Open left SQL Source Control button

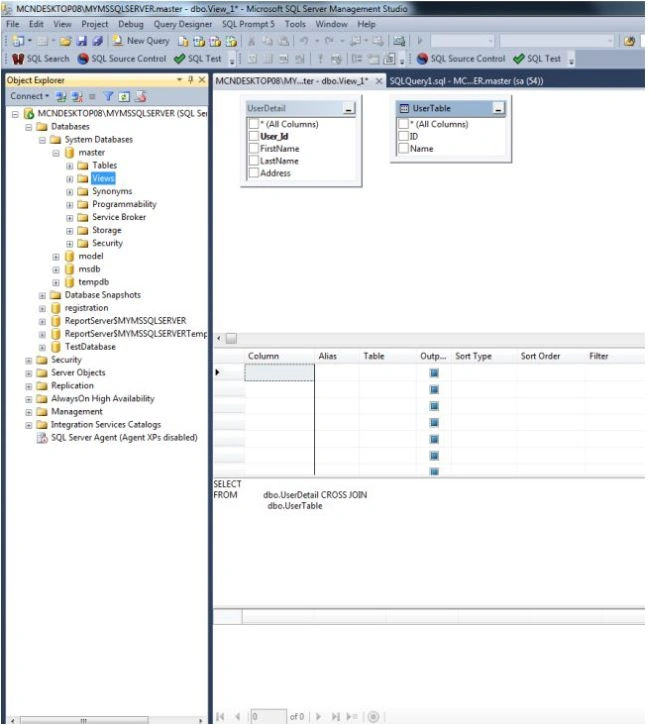pos(122,59)
